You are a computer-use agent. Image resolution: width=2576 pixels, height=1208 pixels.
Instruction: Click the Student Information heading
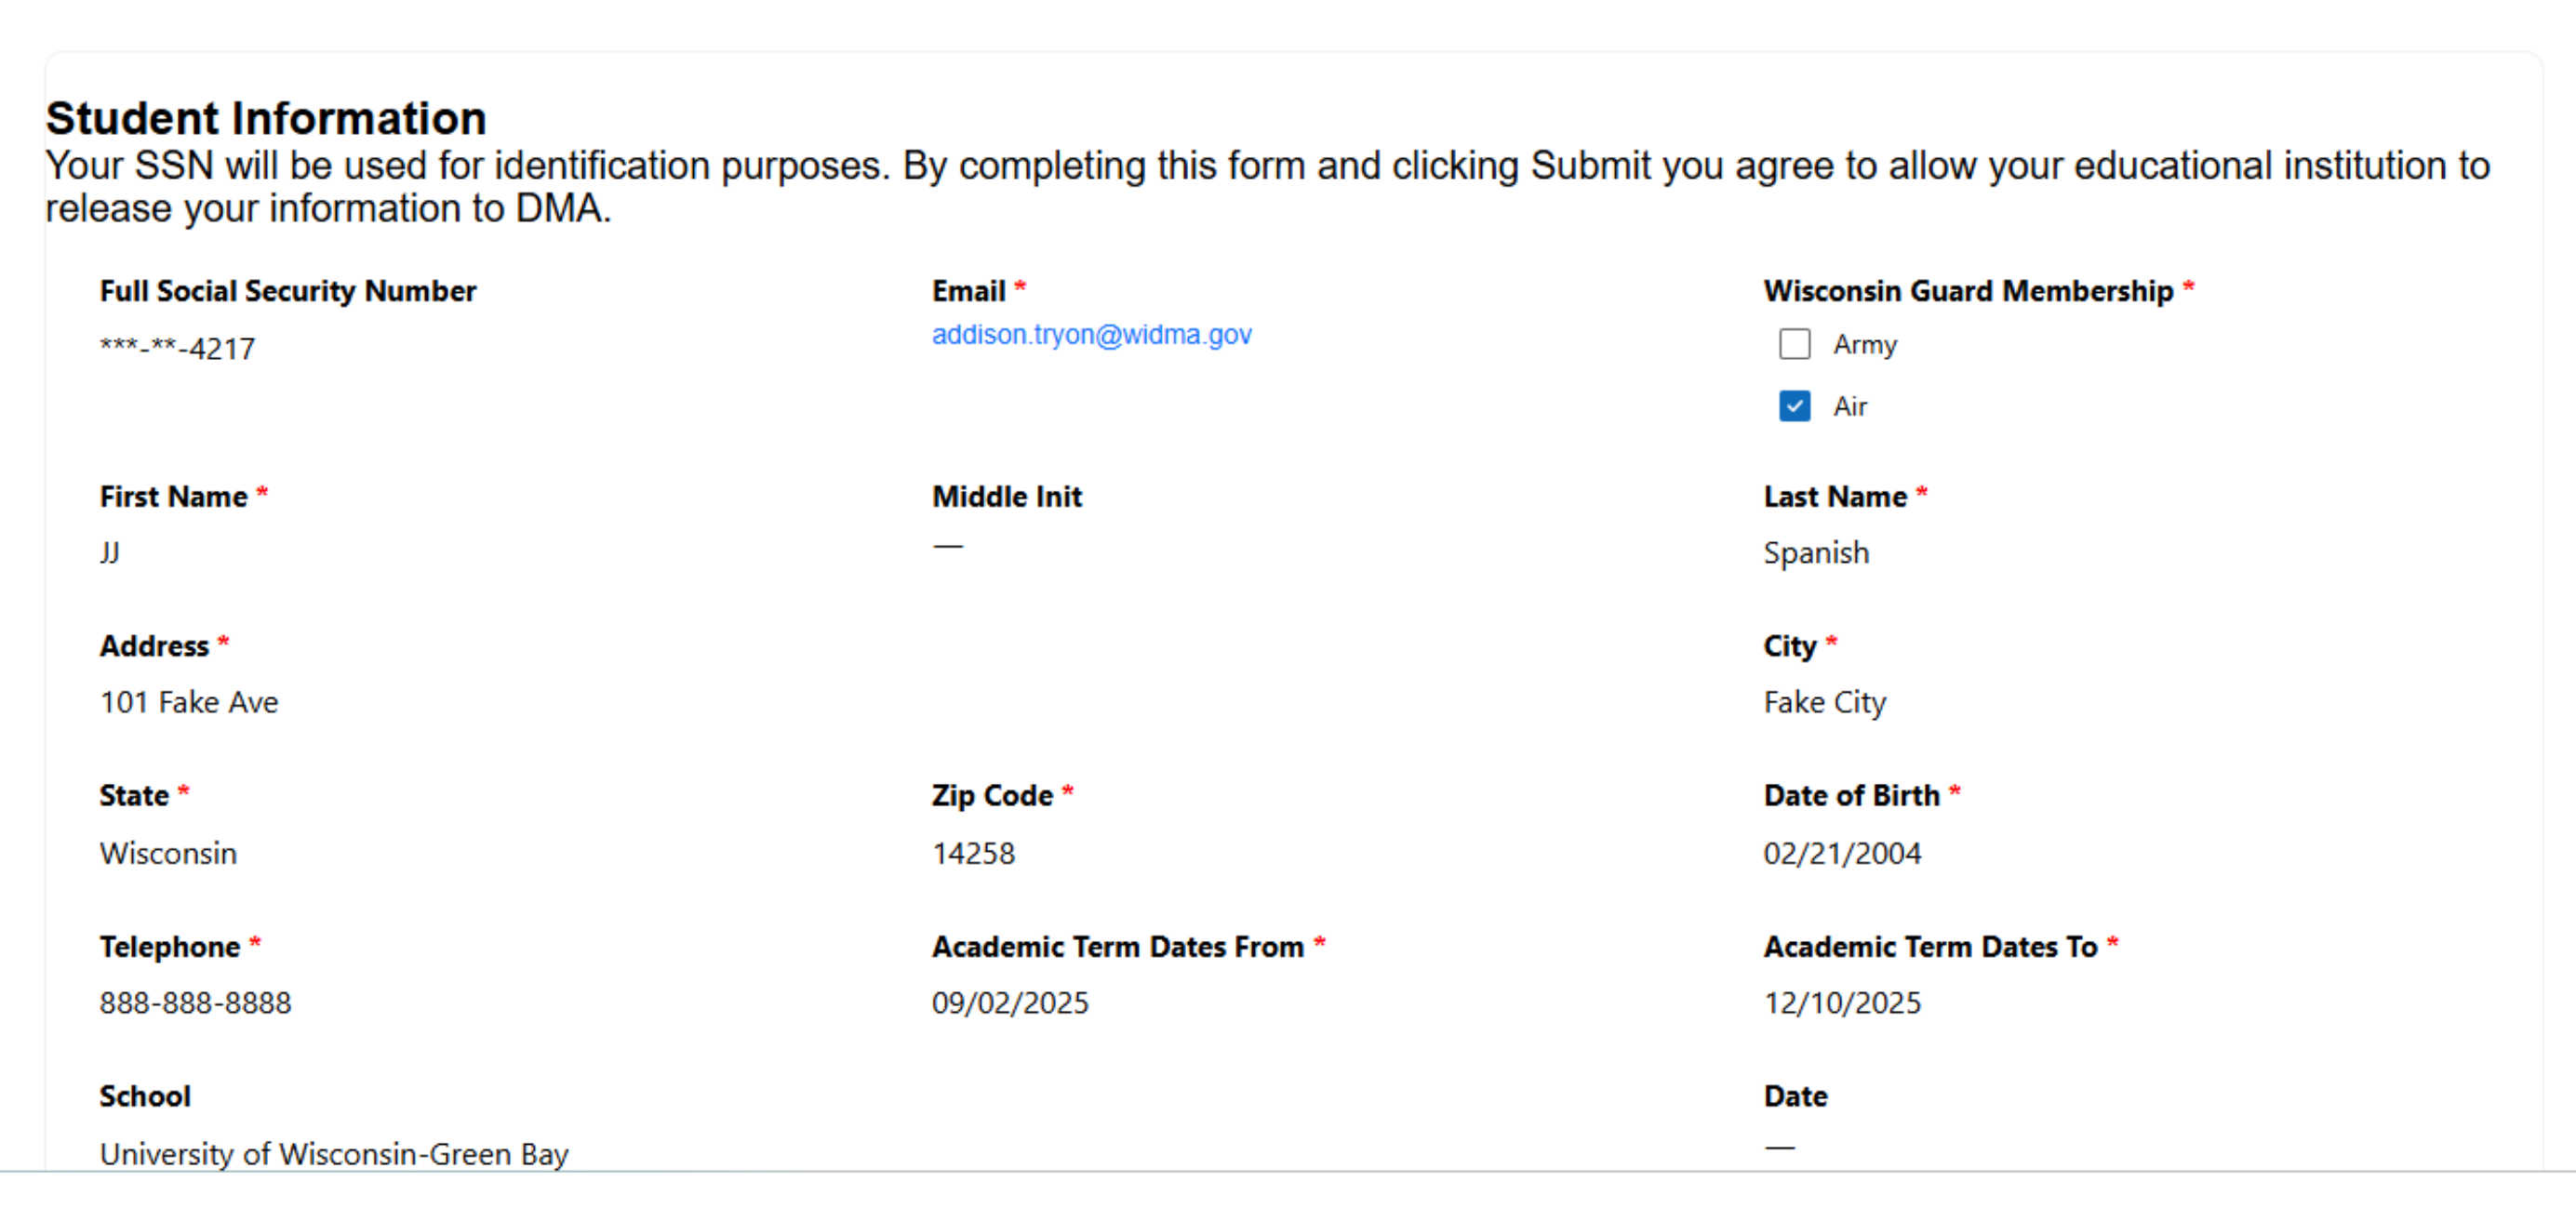click(266, 117)
